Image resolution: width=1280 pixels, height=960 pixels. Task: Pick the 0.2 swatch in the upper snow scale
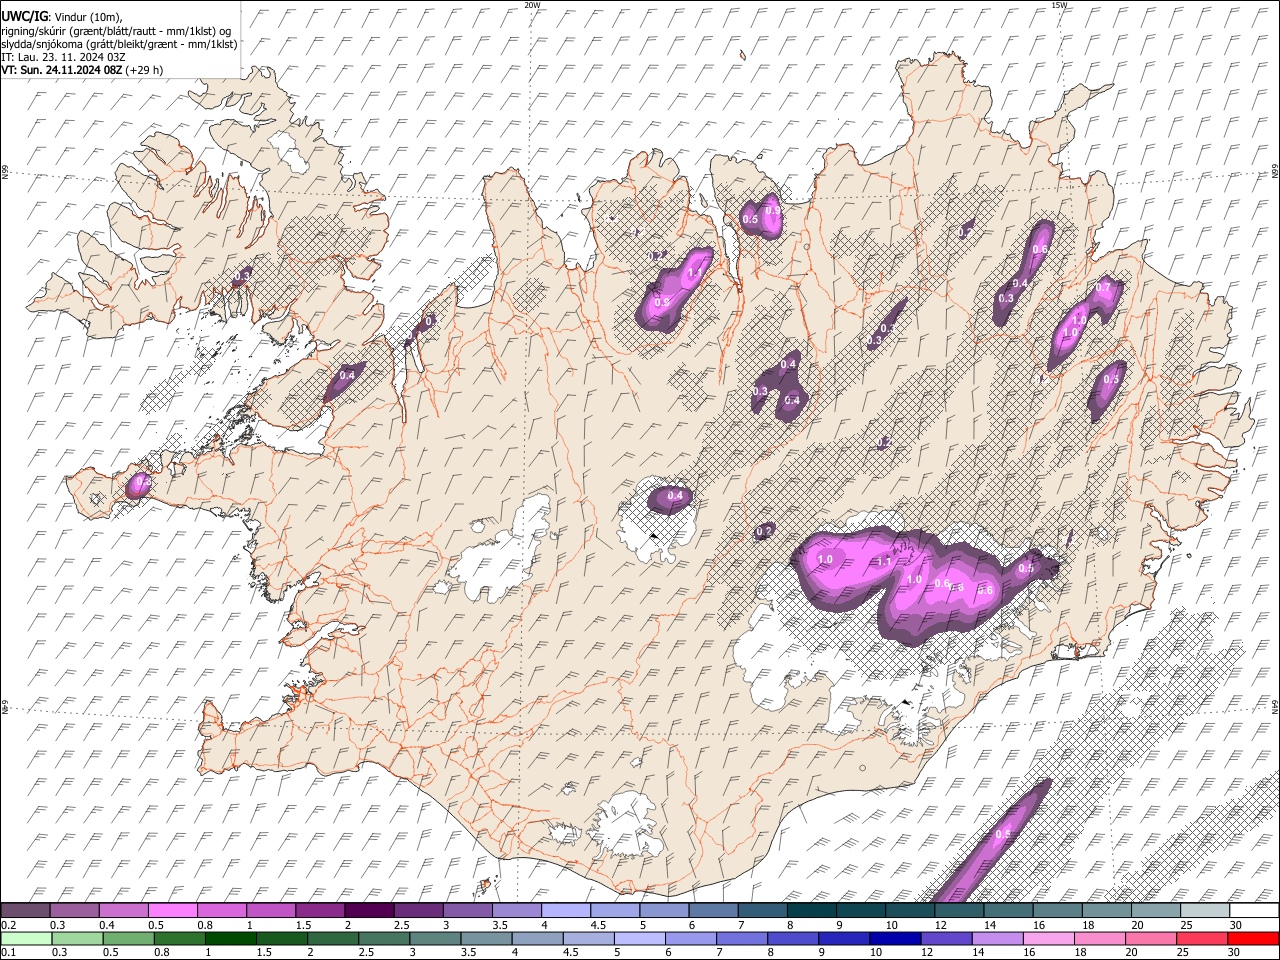click(x=25, y=911)
